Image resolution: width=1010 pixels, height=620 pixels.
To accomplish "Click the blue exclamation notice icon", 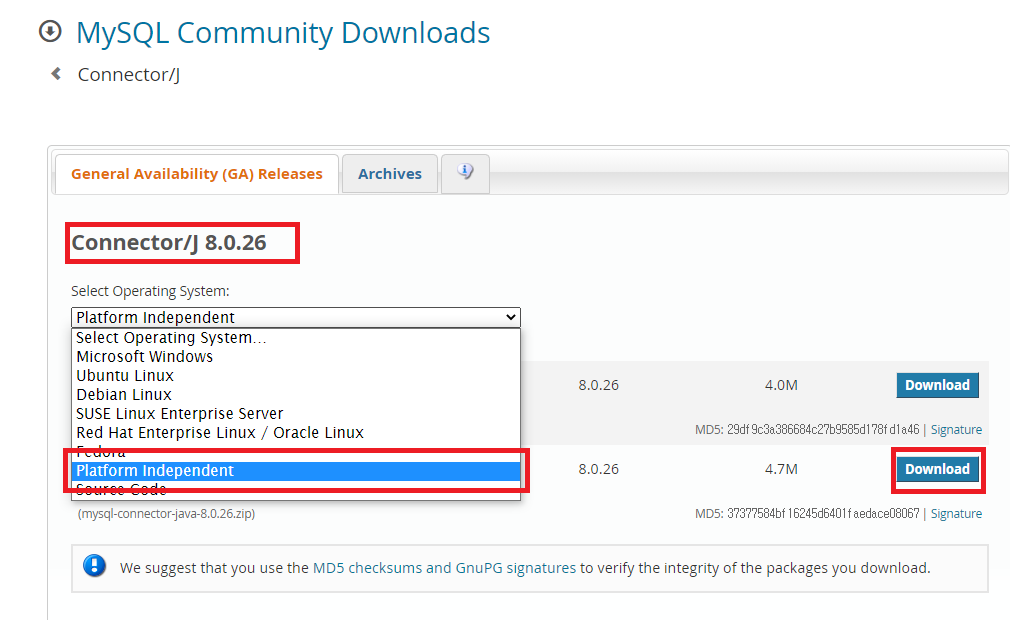I will [x=95, y=566].
